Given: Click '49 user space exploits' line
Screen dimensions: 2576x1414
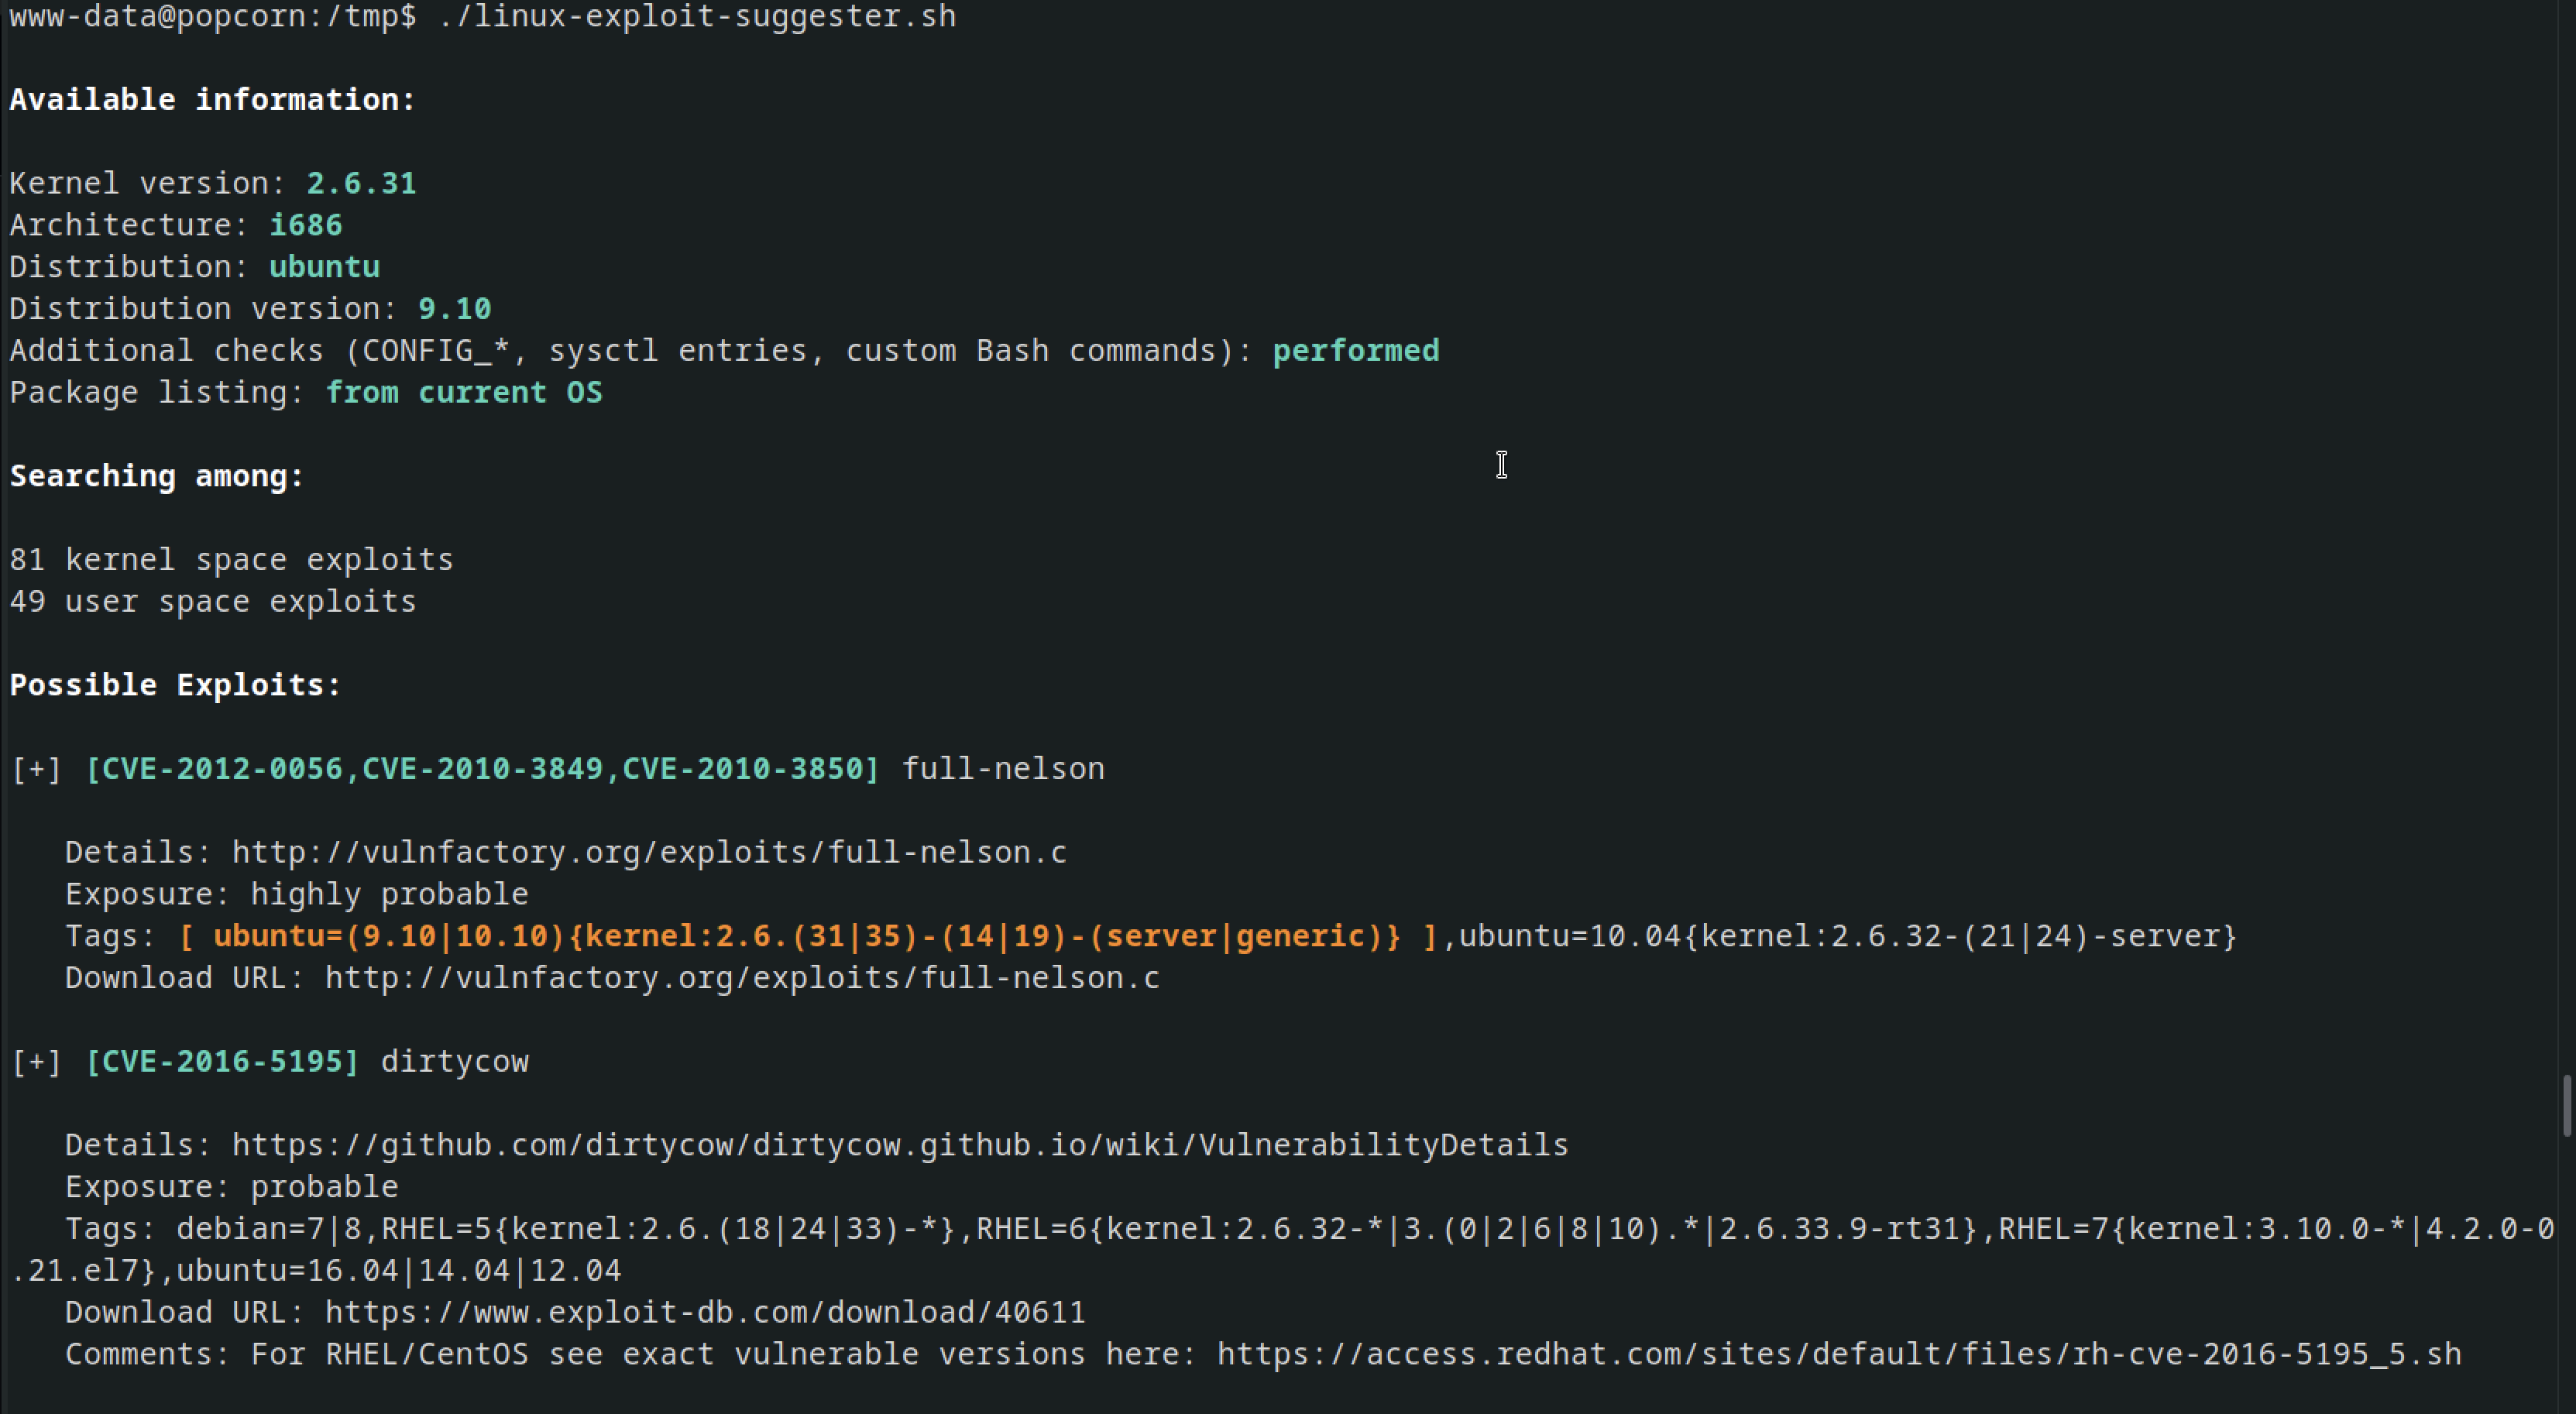Looking at the screenshot, I should (x=212, y=602).
